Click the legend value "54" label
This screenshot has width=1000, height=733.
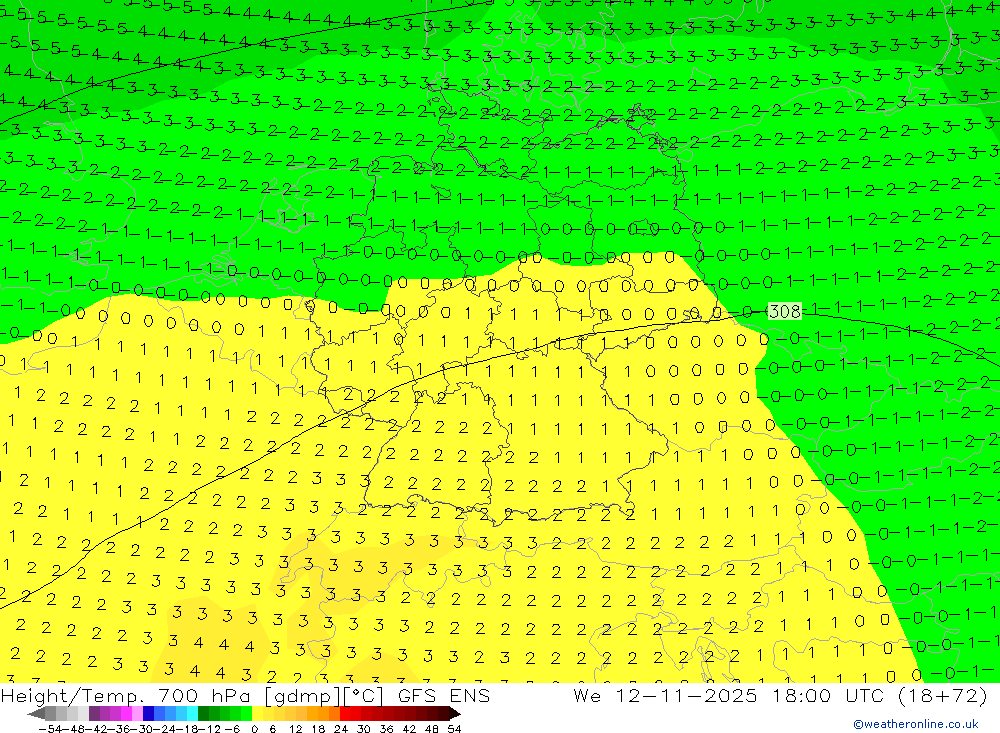pos(454,729)
